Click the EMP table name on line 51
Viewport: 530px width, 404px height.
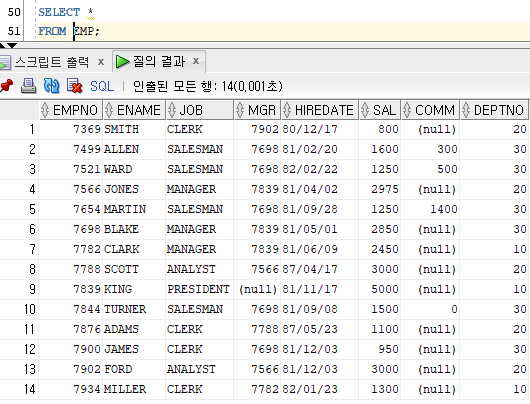coord(83,31)
